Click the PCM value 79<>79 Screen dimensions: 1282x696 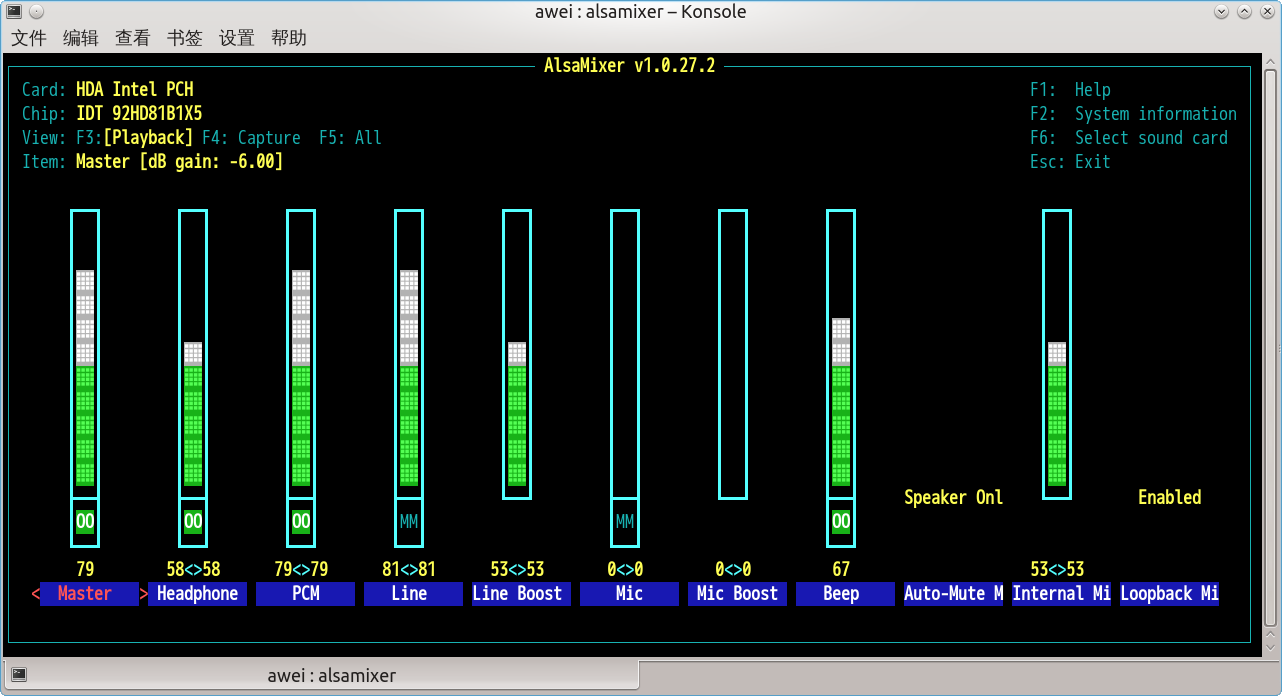[x=301, y=569]
